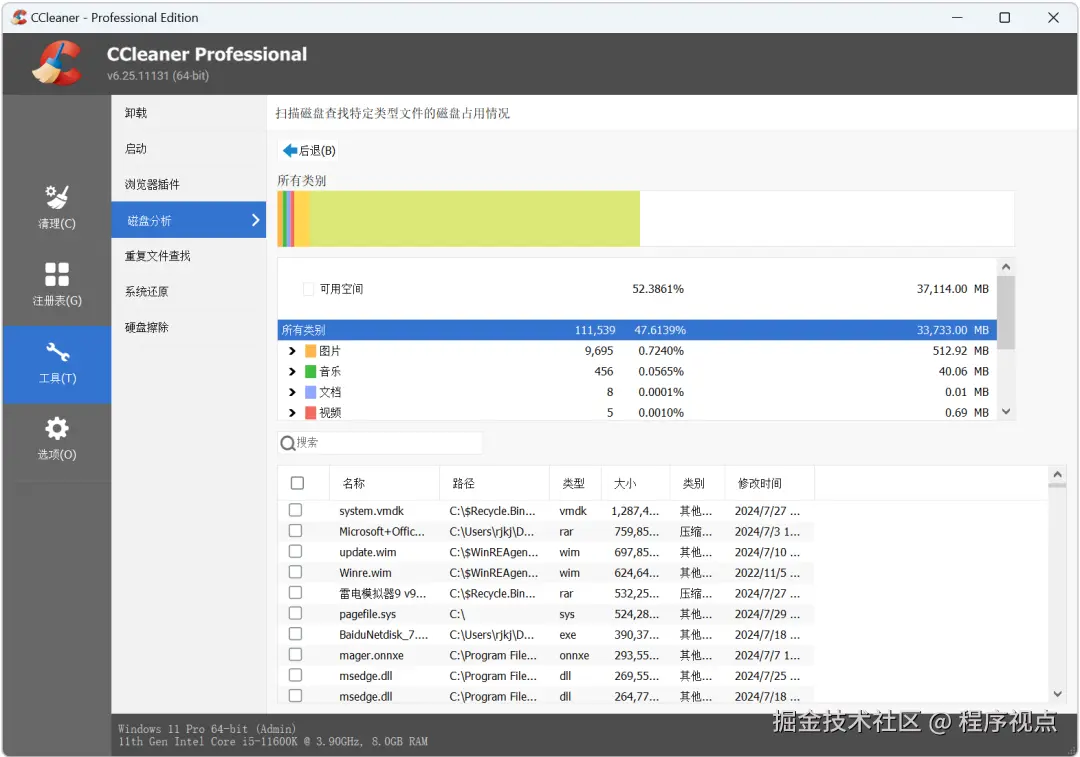This screenshot has height=757, width=1080.
Task: Click the CCleaner logo in header
Action: (x=58, y=62)
